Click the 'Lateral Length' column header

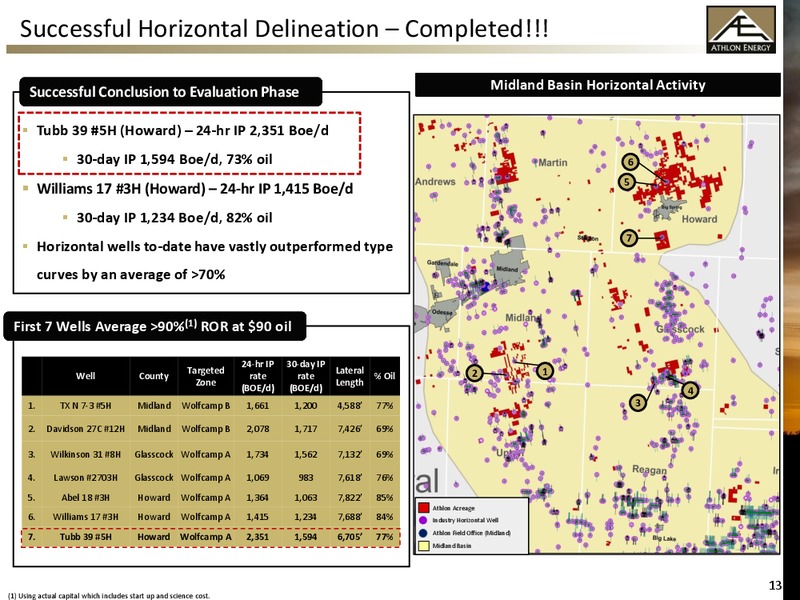pyautogui.click(x=349, y=377)
